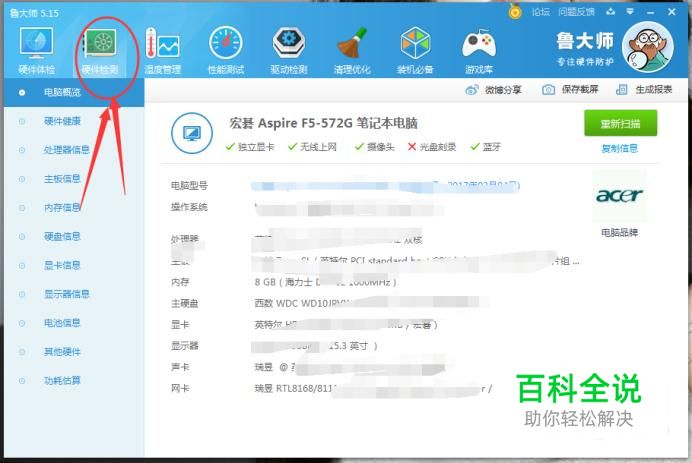Click the 电脑型号 label
Image resolution: width=692 pixels, height=463 pixels.
(x=189, y=186)
